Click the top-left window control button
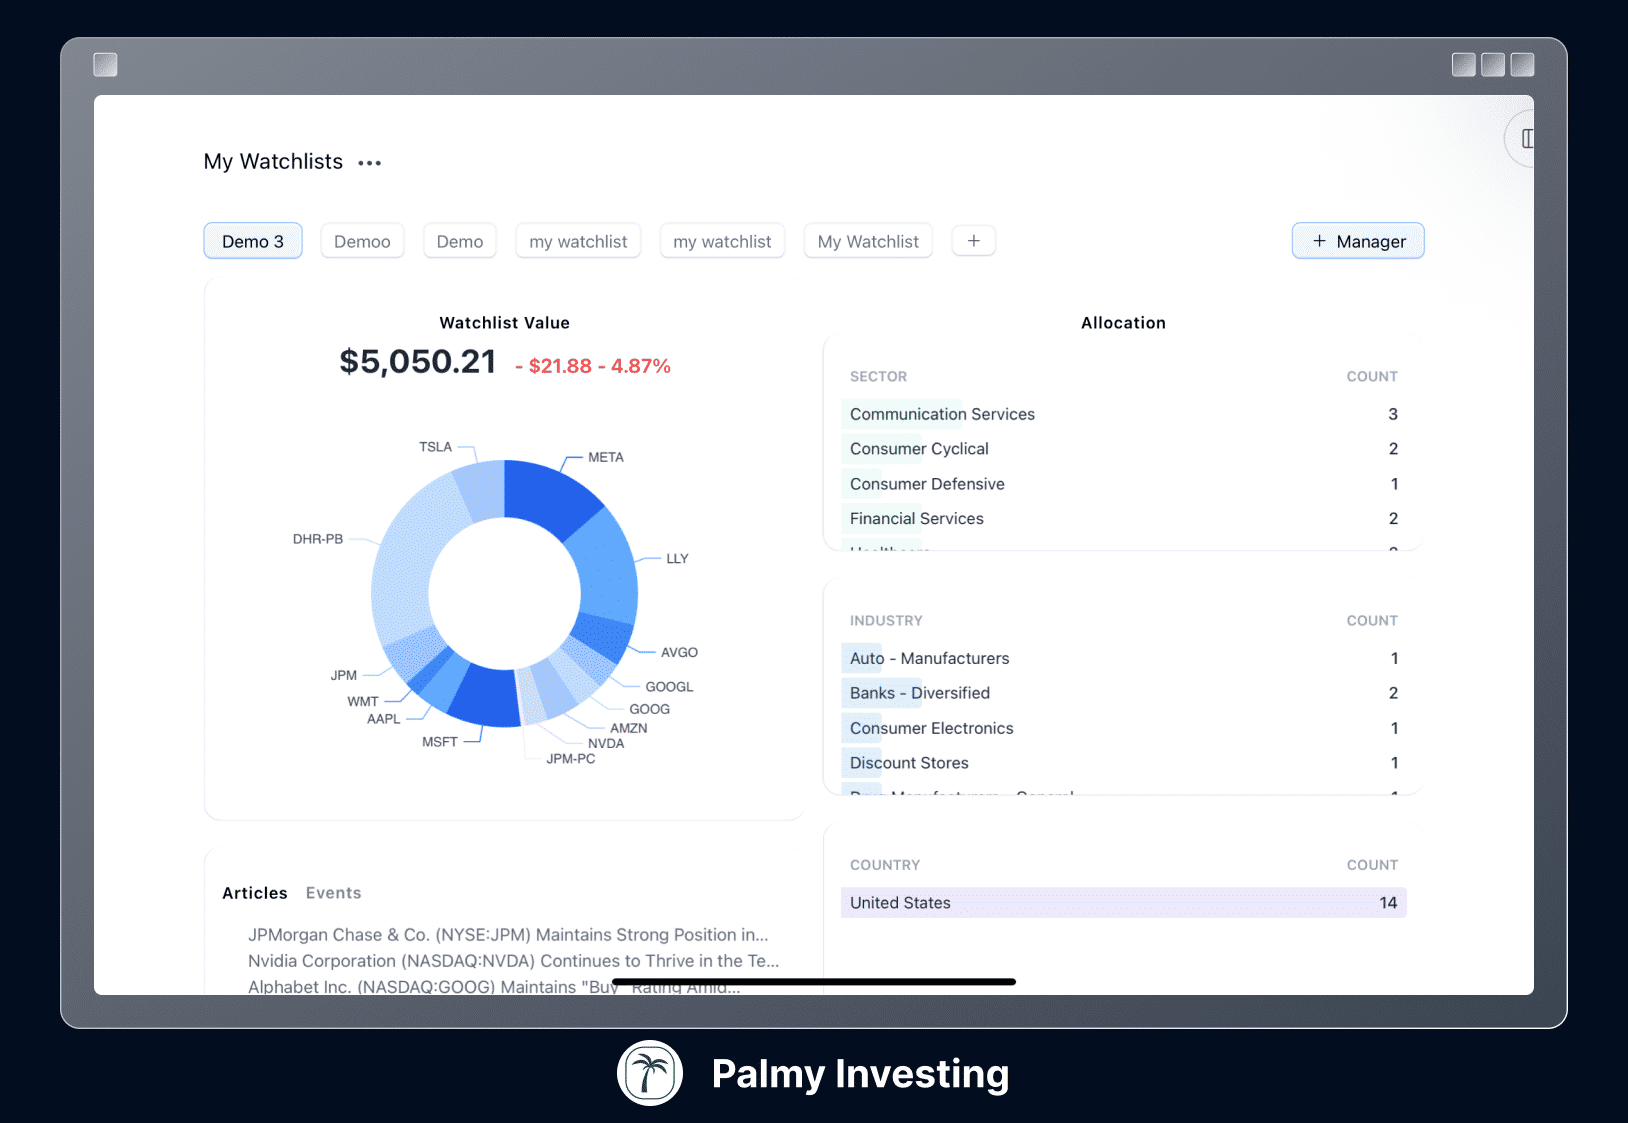 click(105, 65)
